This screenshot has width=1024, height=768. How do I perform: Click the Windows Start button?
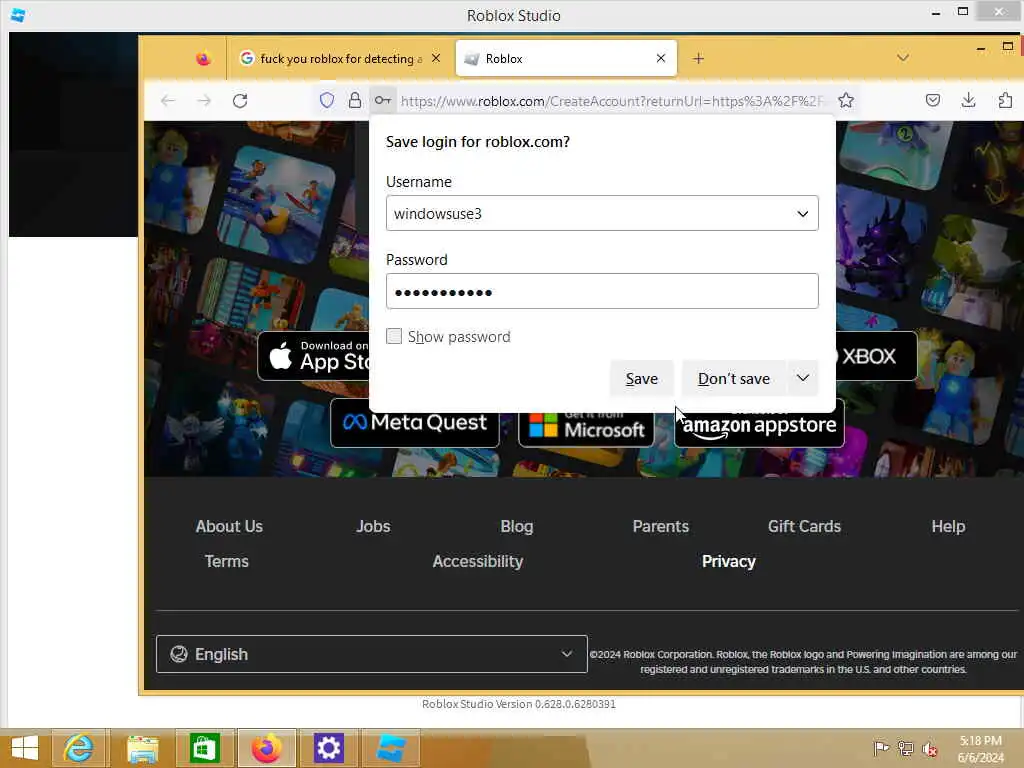pos(25,748)
